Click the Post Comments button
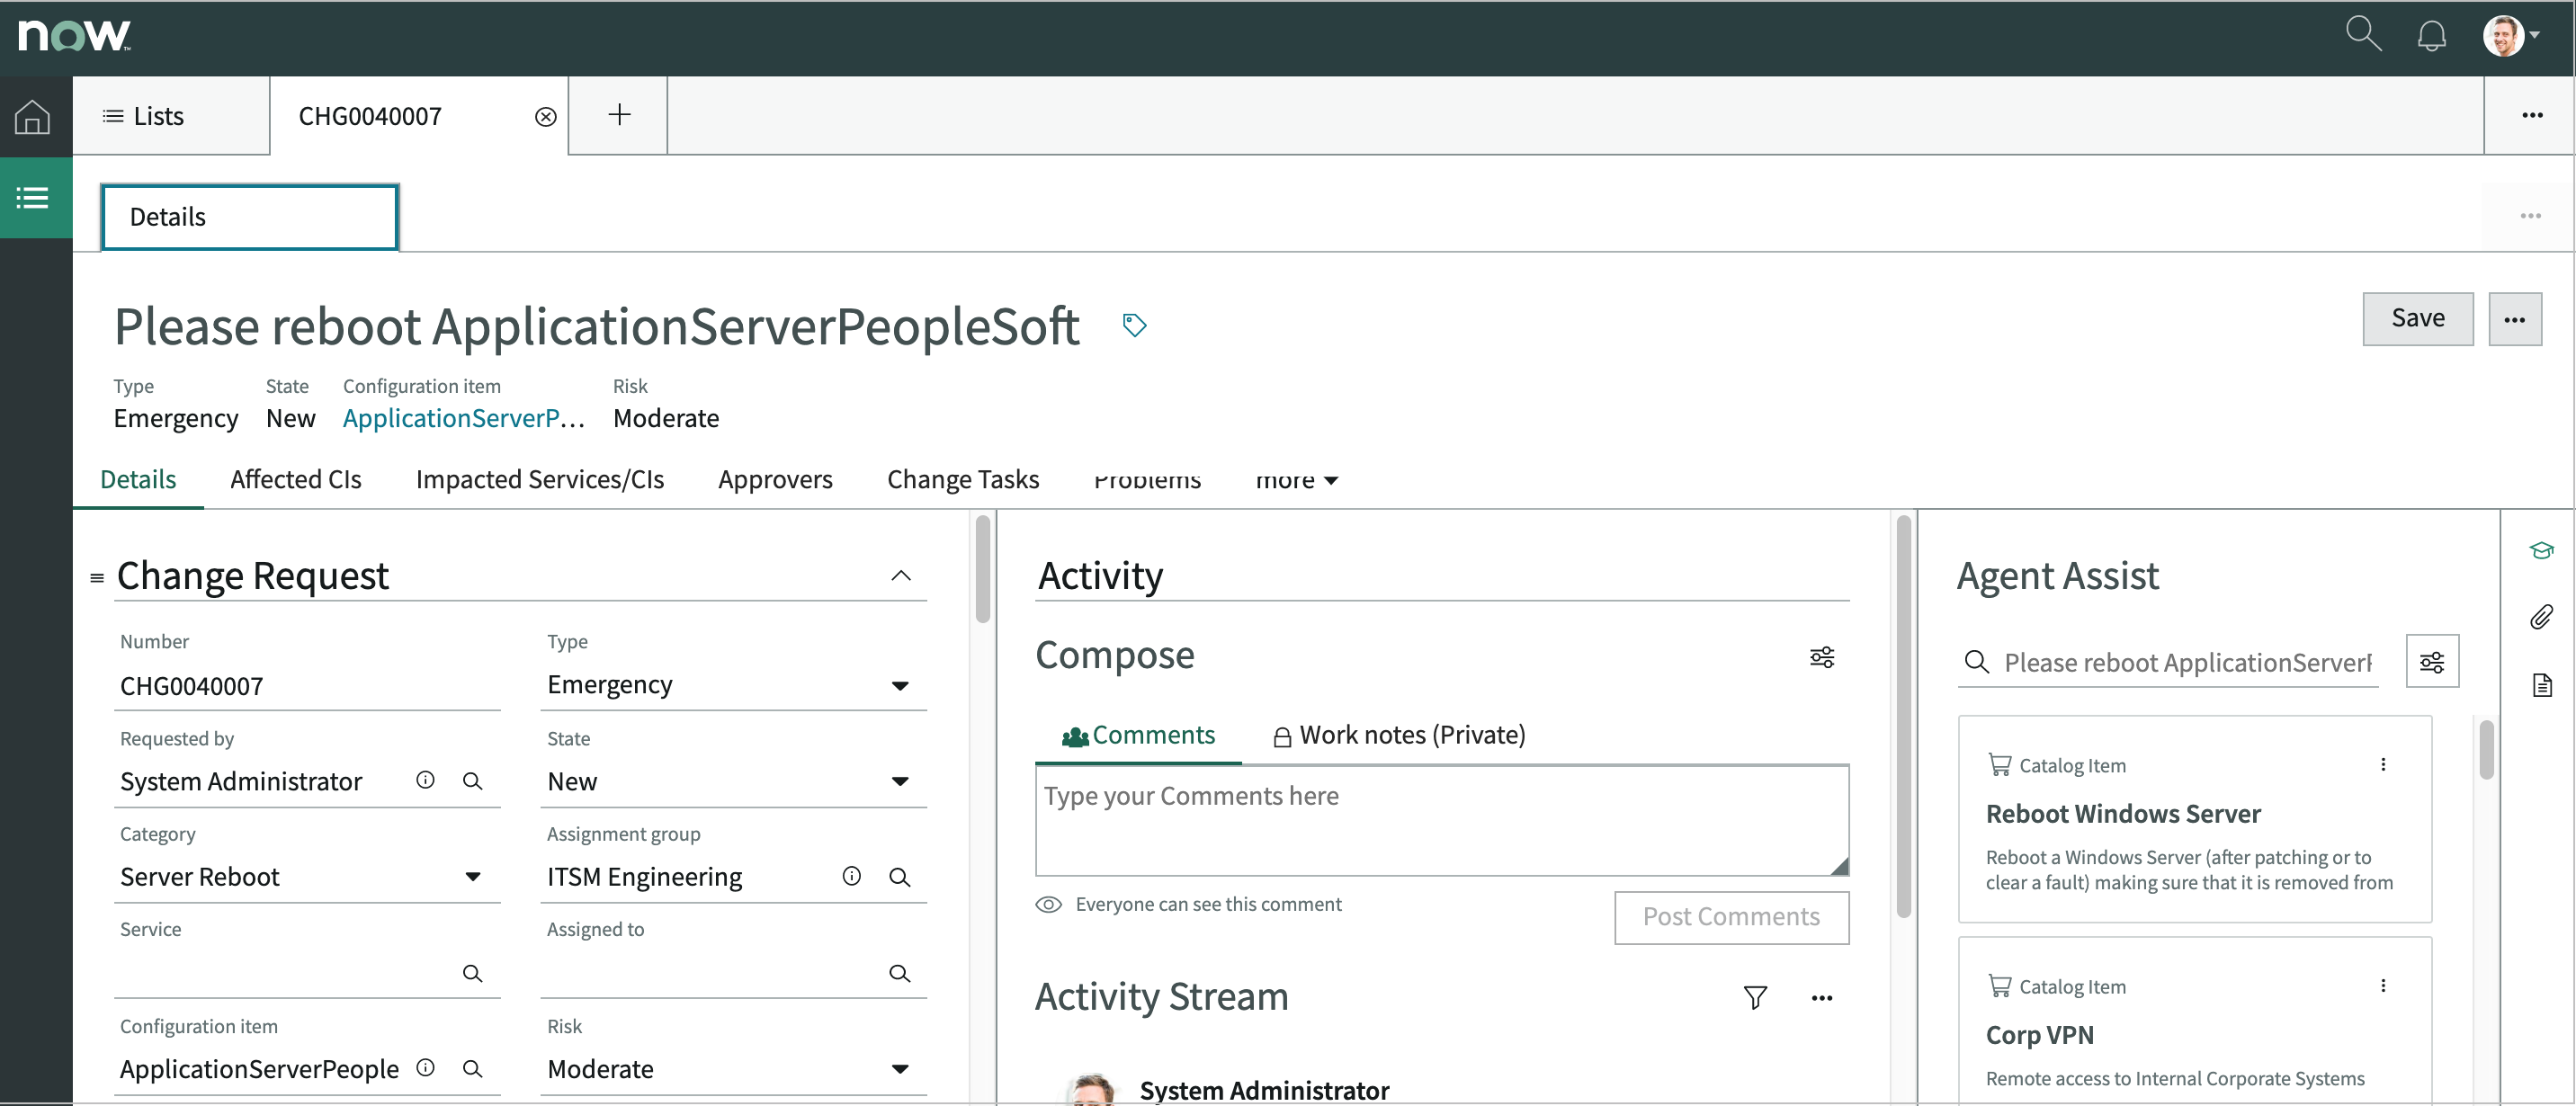The width and height of the screenshot is (2576, 1106). tap(1731, 917)
